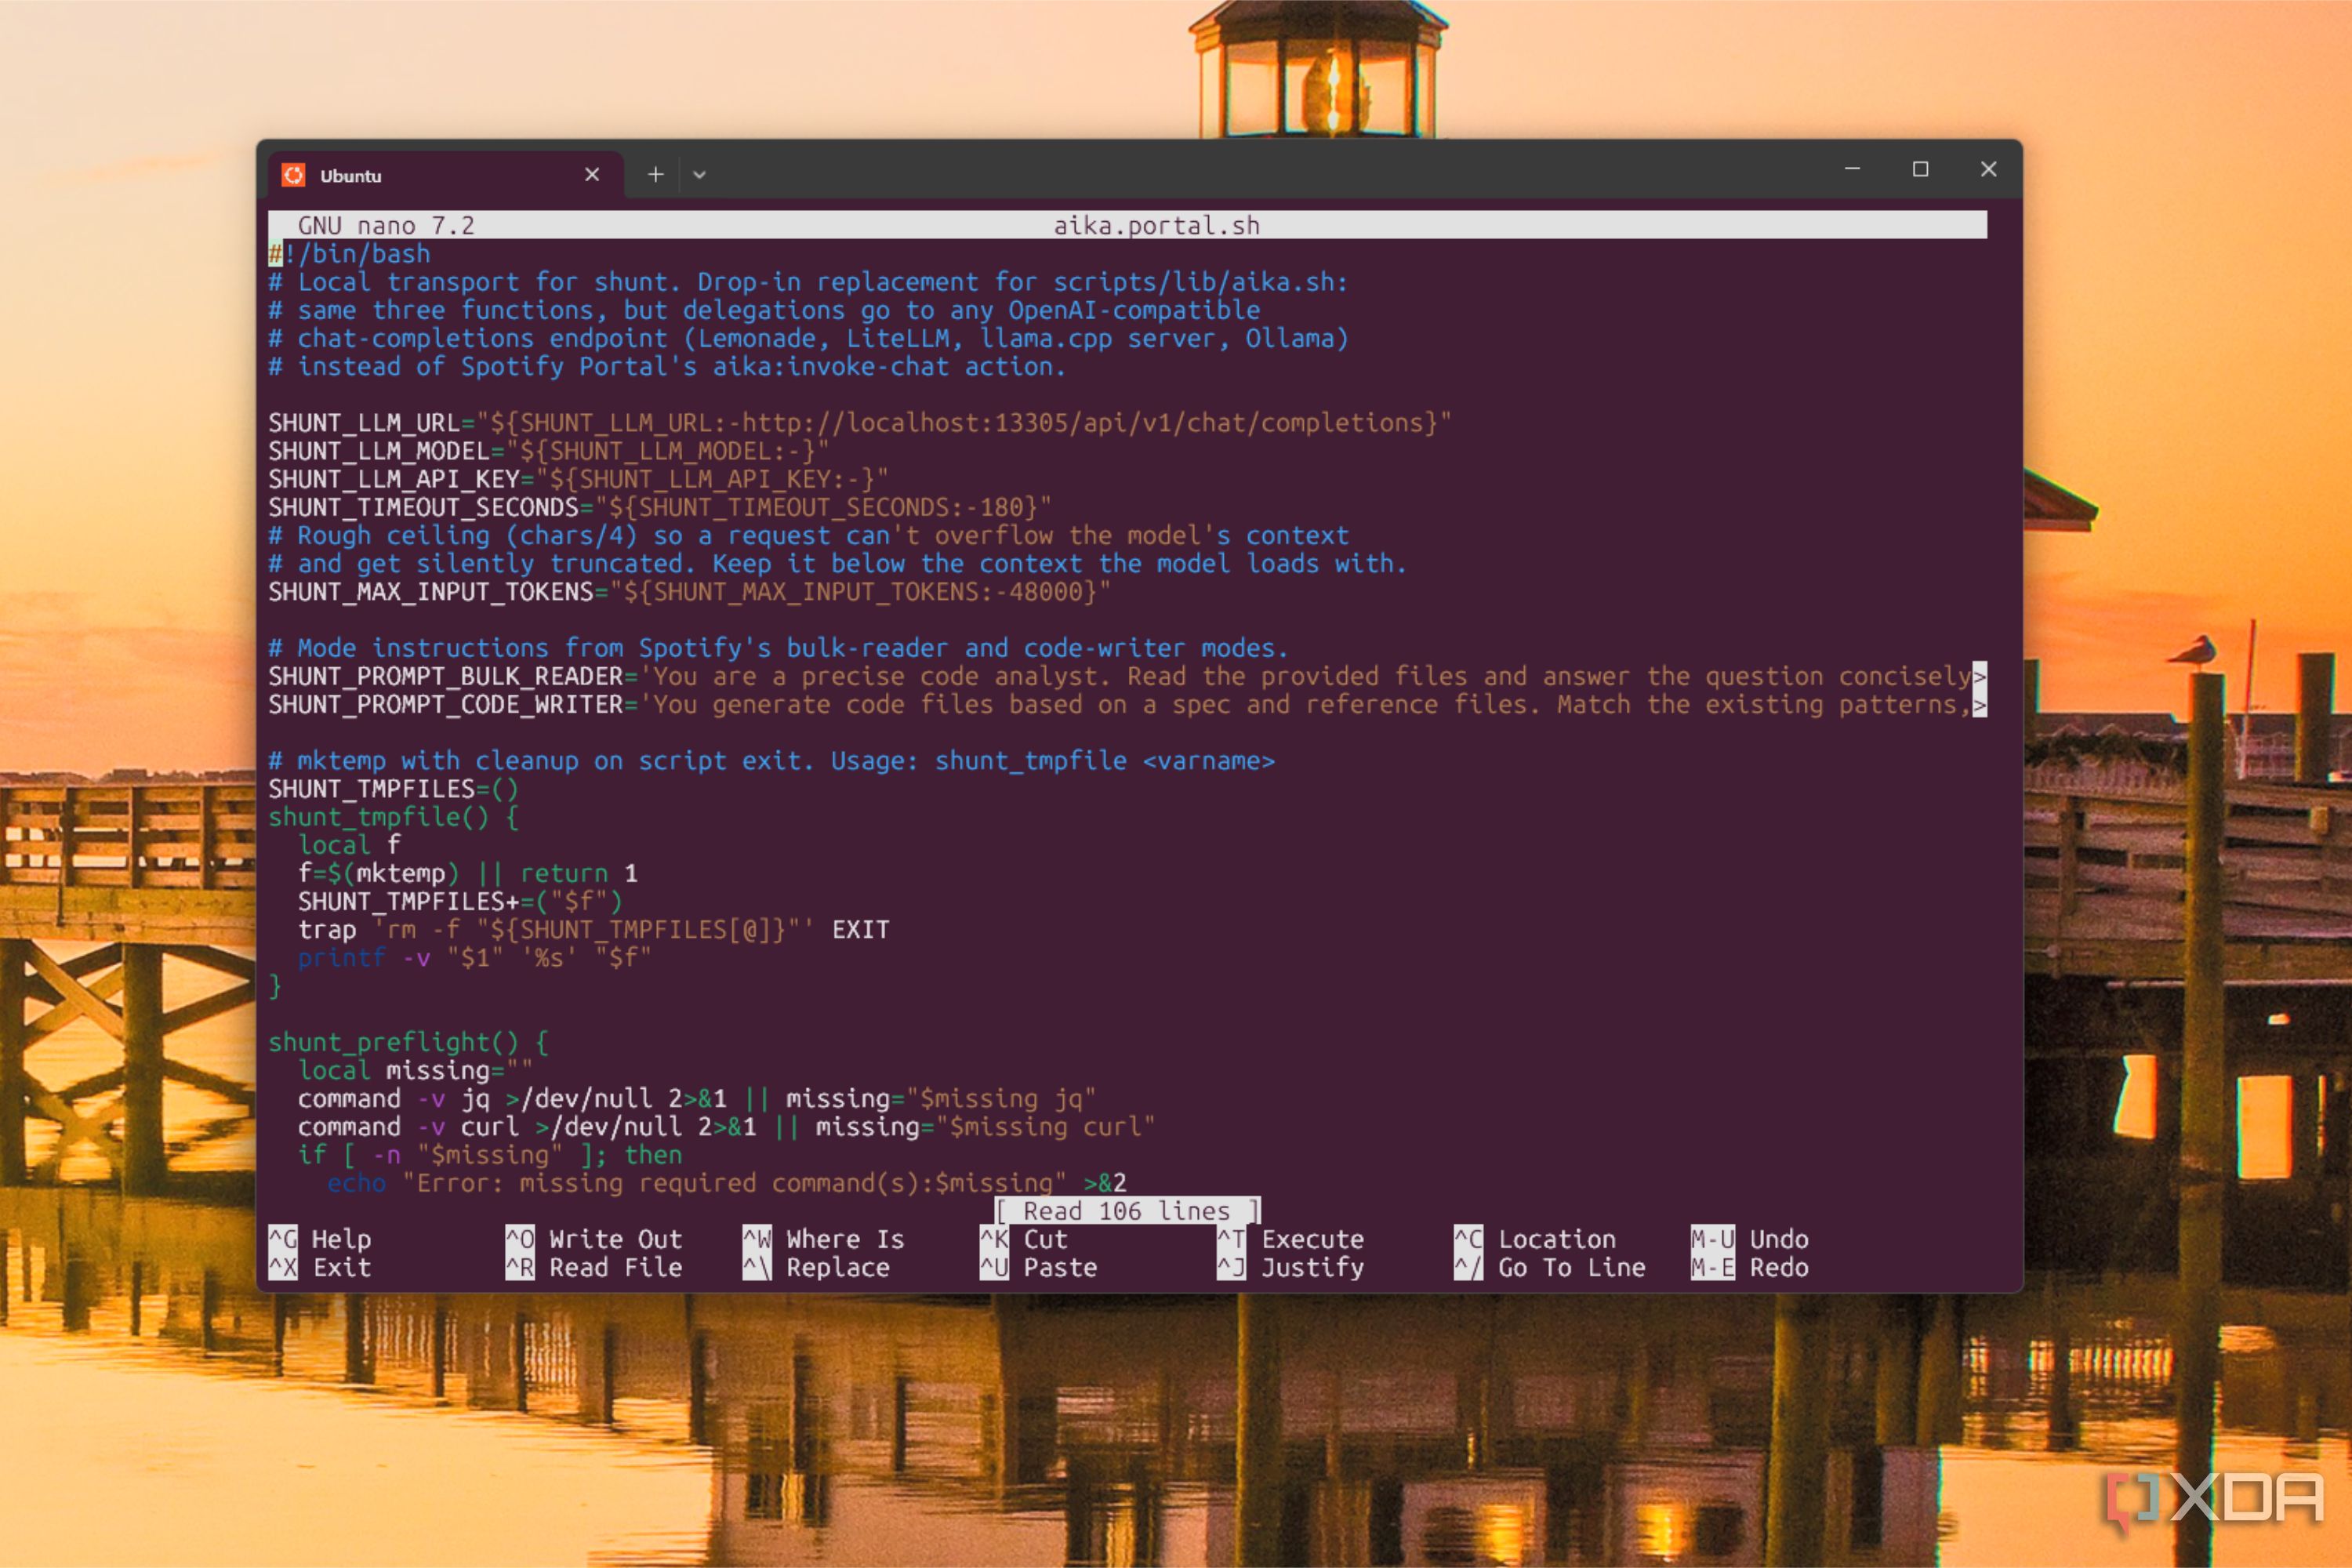This screenshot has width=2352, height=1568.
Task: Click the GNU nano 7.2 header text
Action: 386,226
